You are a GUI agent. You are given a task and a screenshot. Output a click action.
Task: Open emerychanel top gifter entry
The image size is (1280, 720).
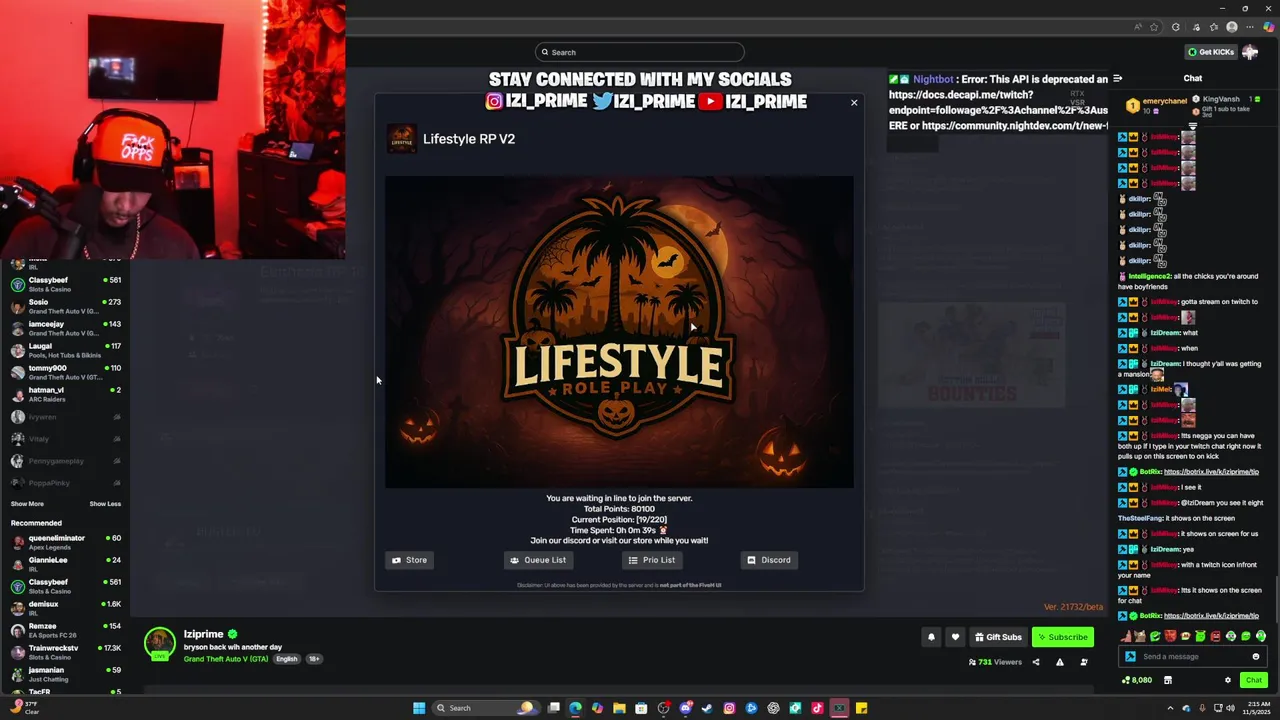[x=1156, y=105]
